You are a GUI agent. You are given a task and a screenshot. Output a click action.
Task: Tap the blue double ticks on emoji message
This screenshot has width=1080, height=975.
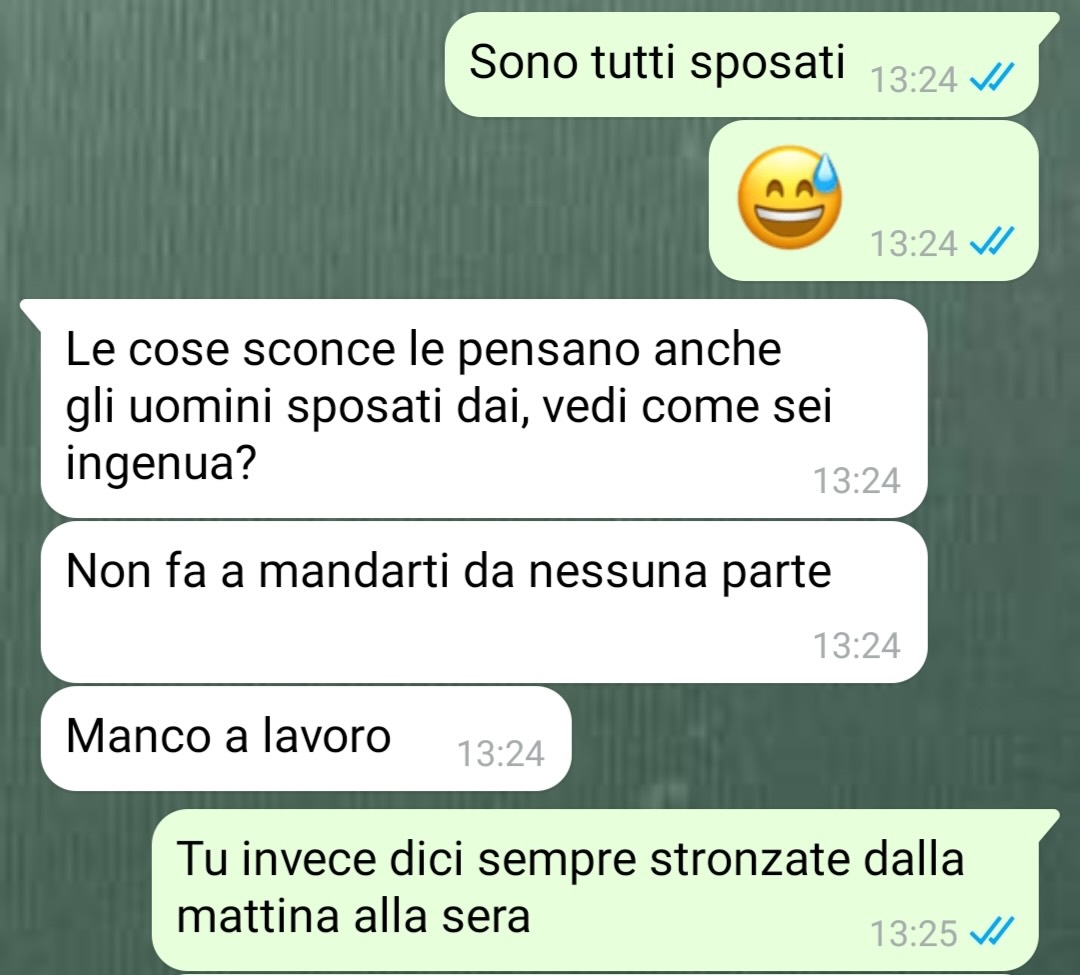(992, 242)
